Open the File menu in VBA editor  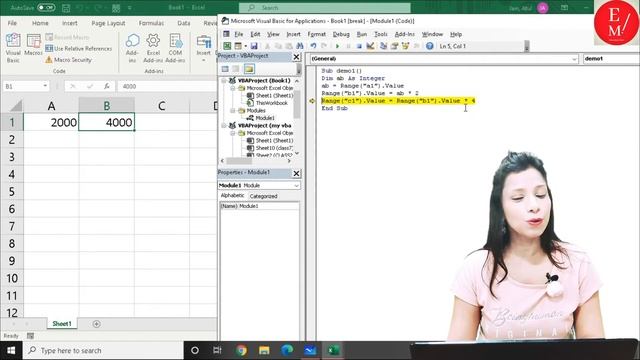pyautogui.click(x=239, y=34)
